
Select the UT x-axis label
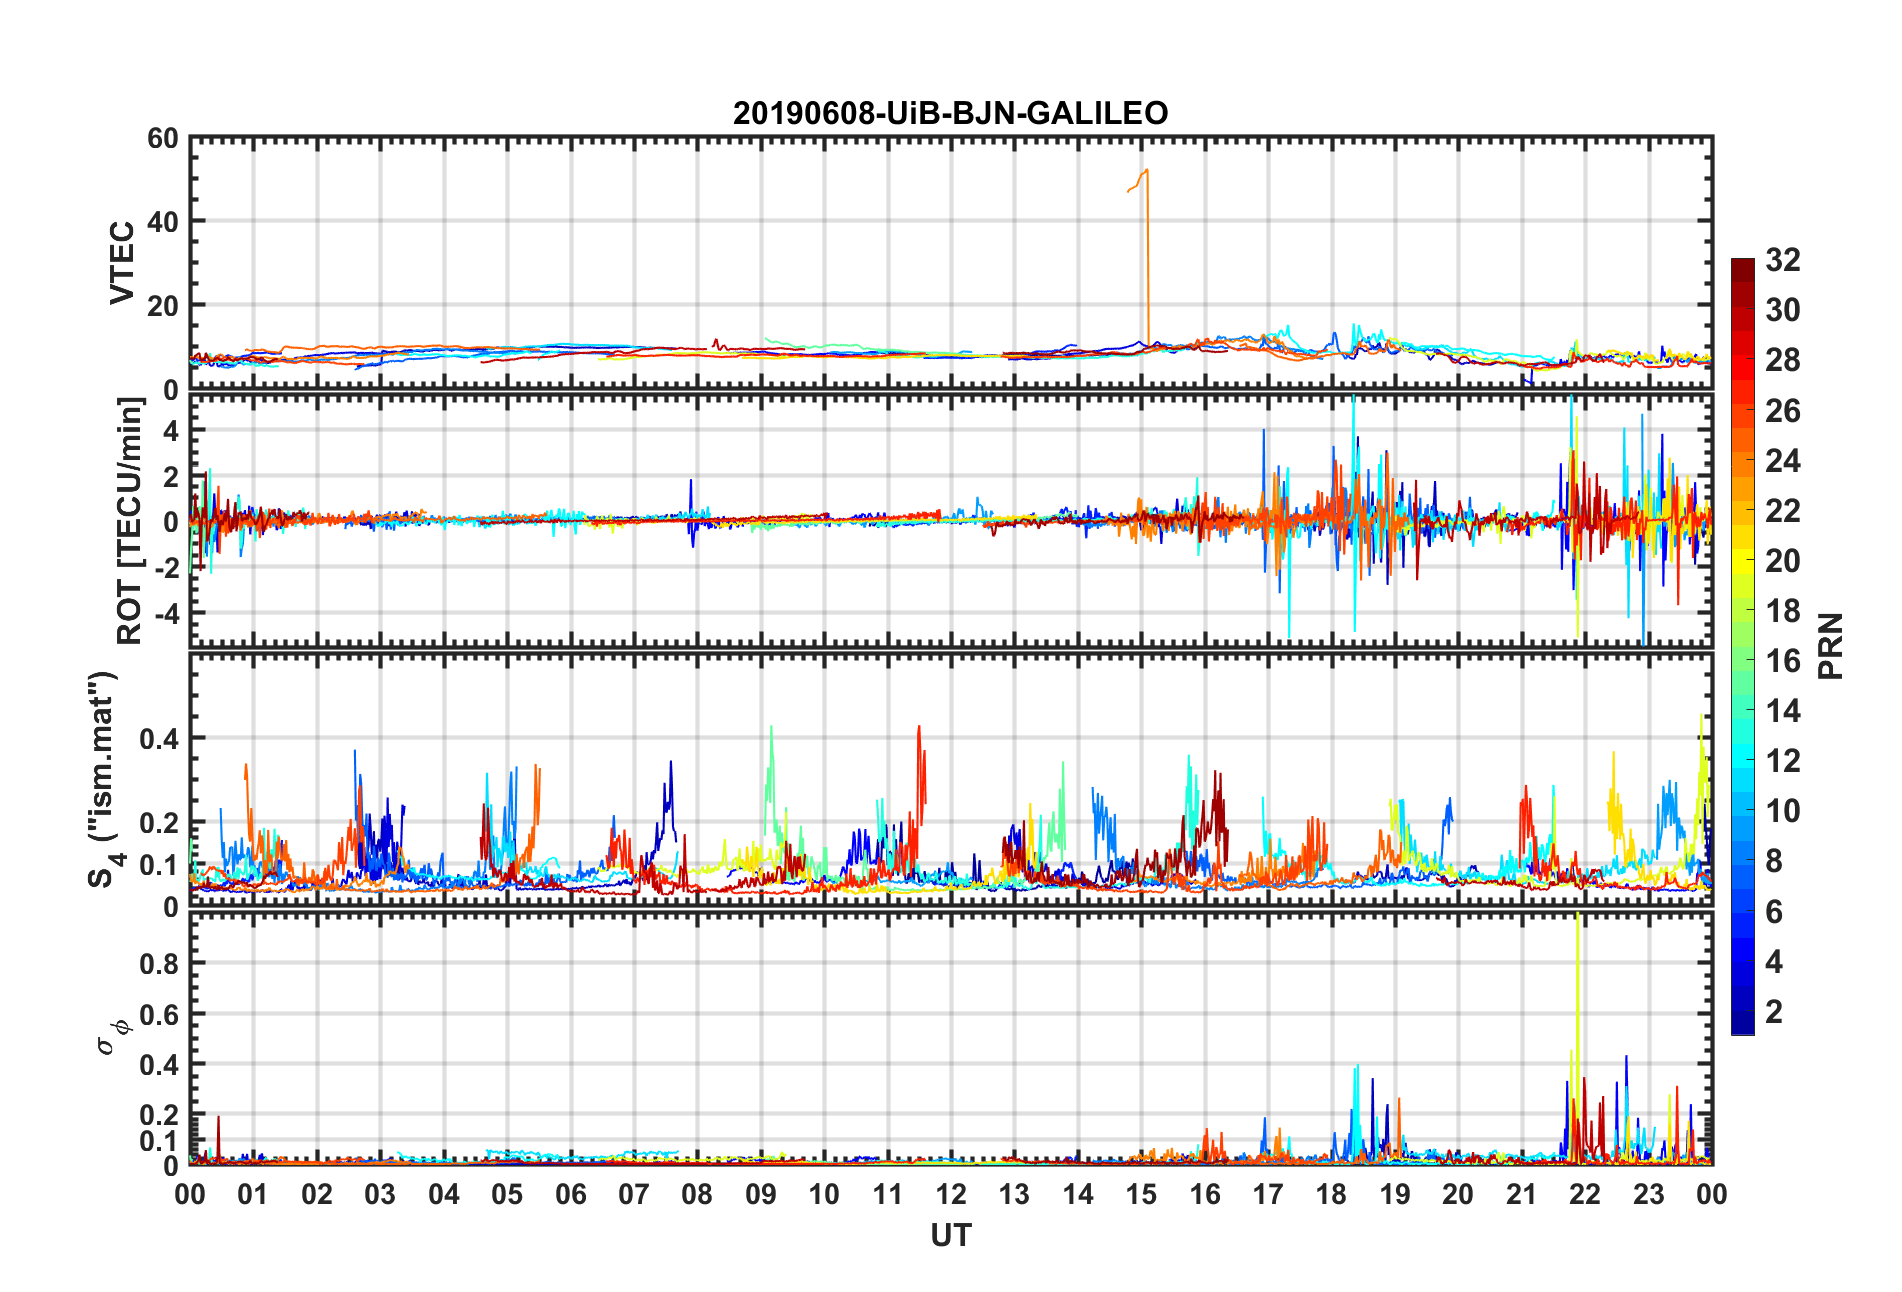click(x=950, y=1236)
